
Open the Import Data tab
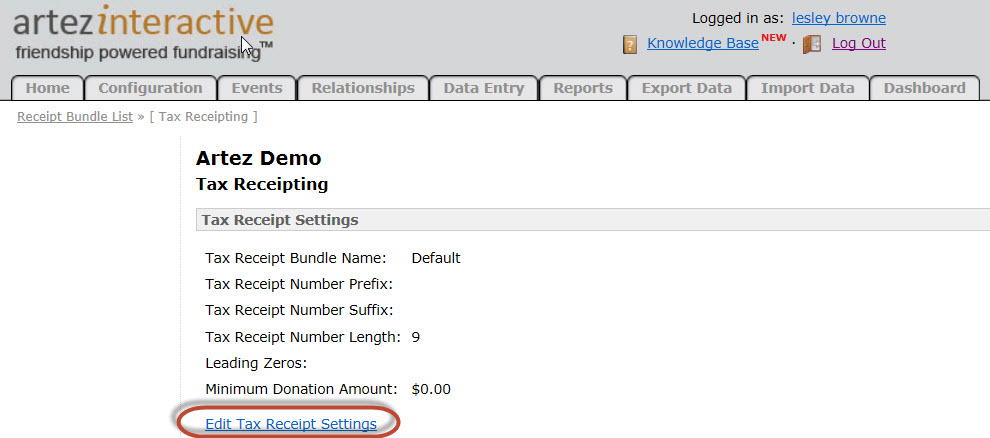(807, 88)
